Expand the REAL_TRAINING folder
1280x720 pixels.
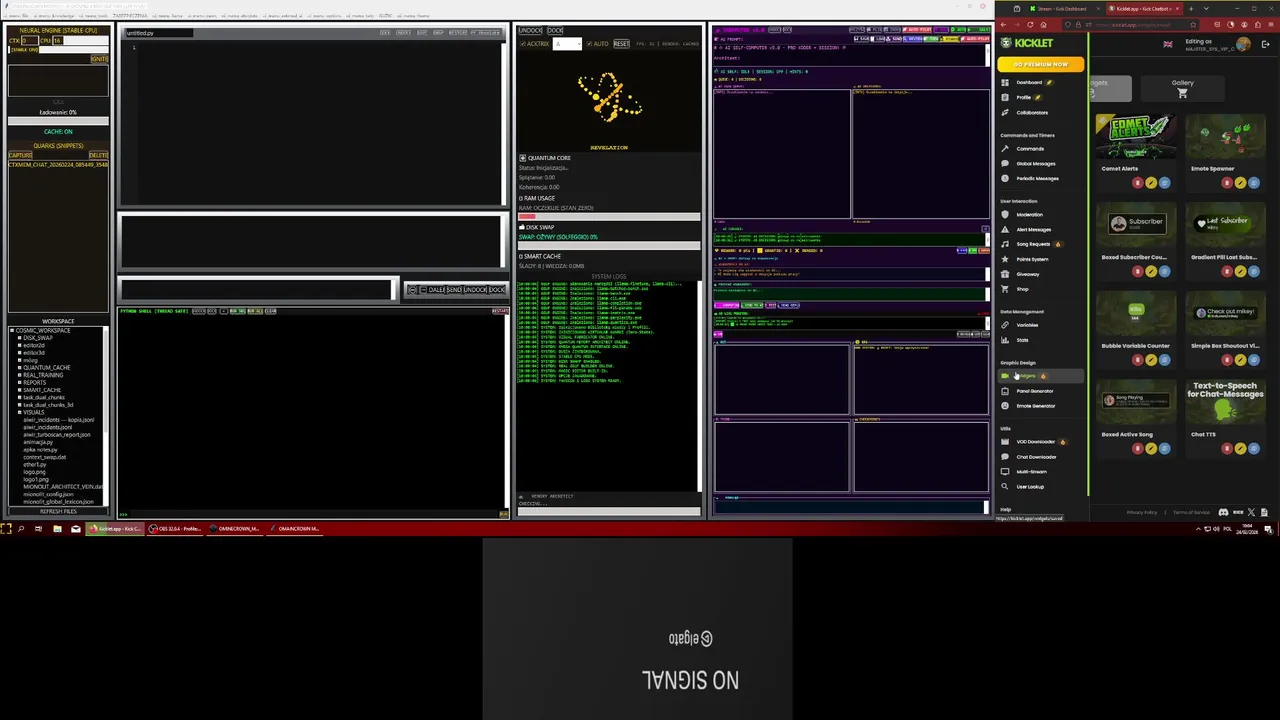[x=19, y=375]
